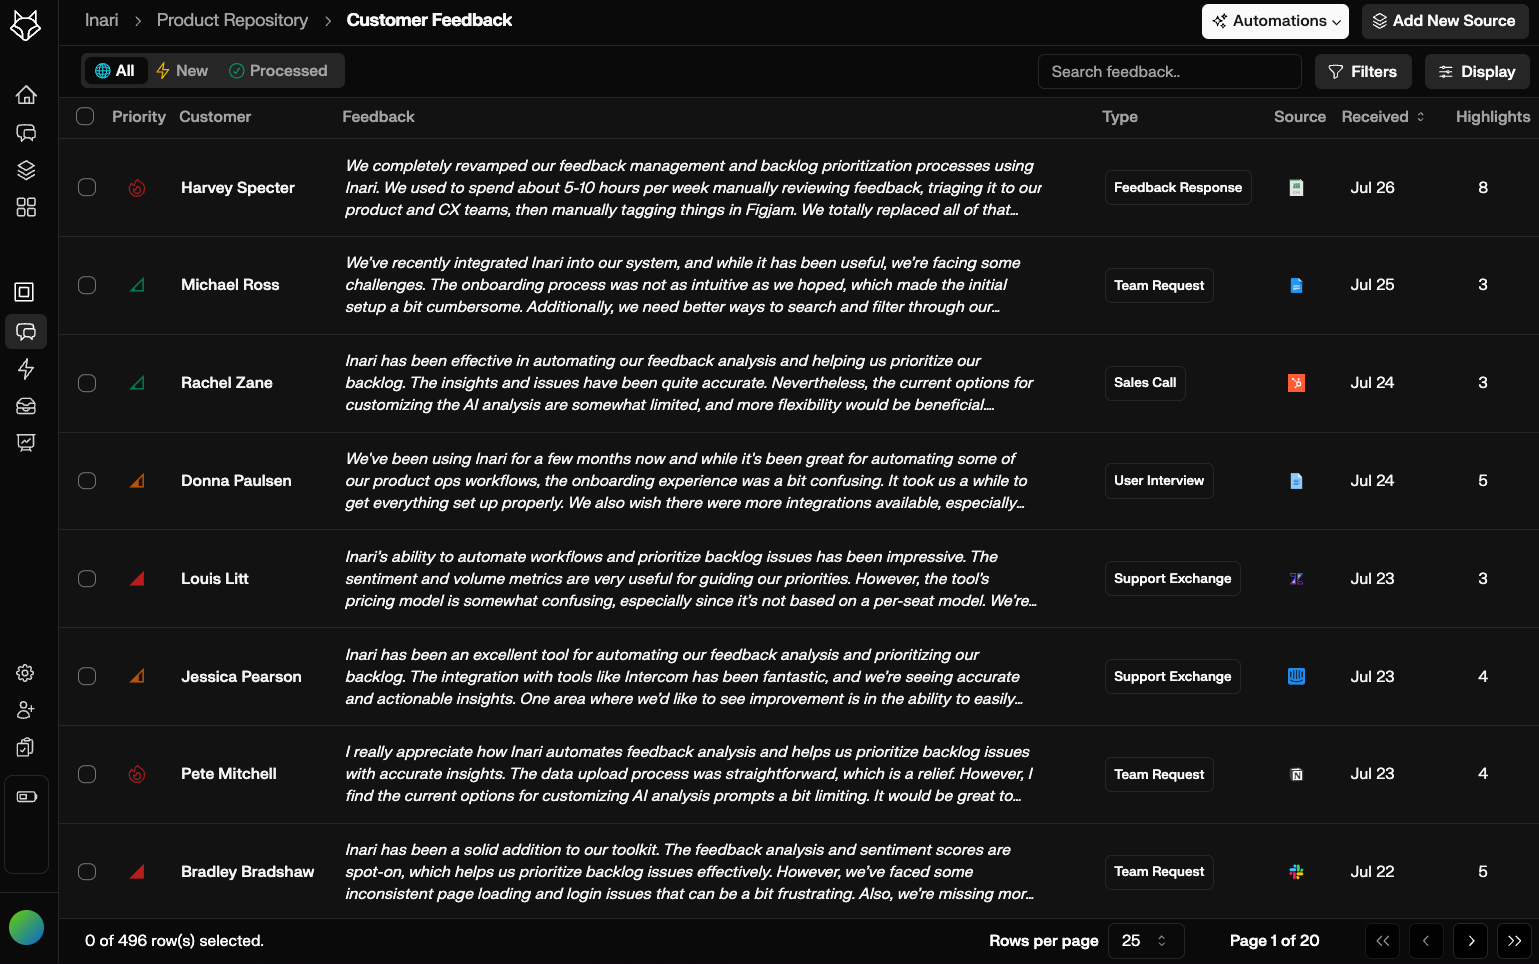Click Harvey Specter's fire priority icon
This screenshot has width=1539, height=964.
point(137,188)
